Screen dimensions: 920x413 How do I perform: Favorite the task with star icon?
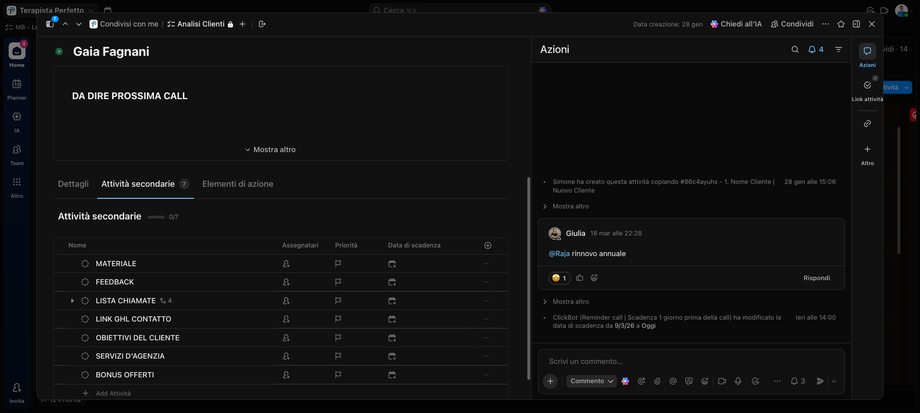pos(841,24)
